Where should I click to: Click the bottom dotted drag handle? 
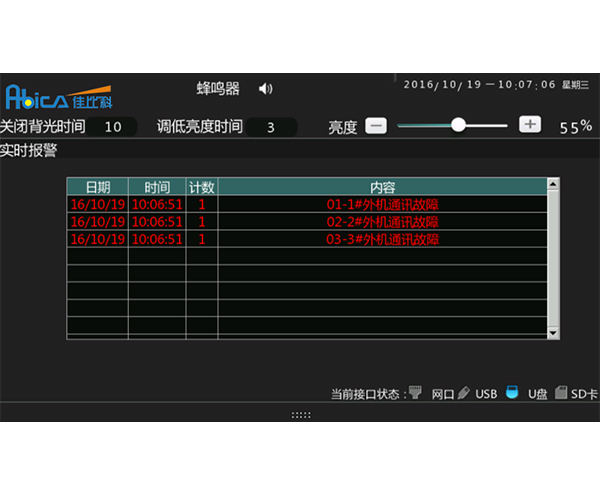(x=301, y=415)
